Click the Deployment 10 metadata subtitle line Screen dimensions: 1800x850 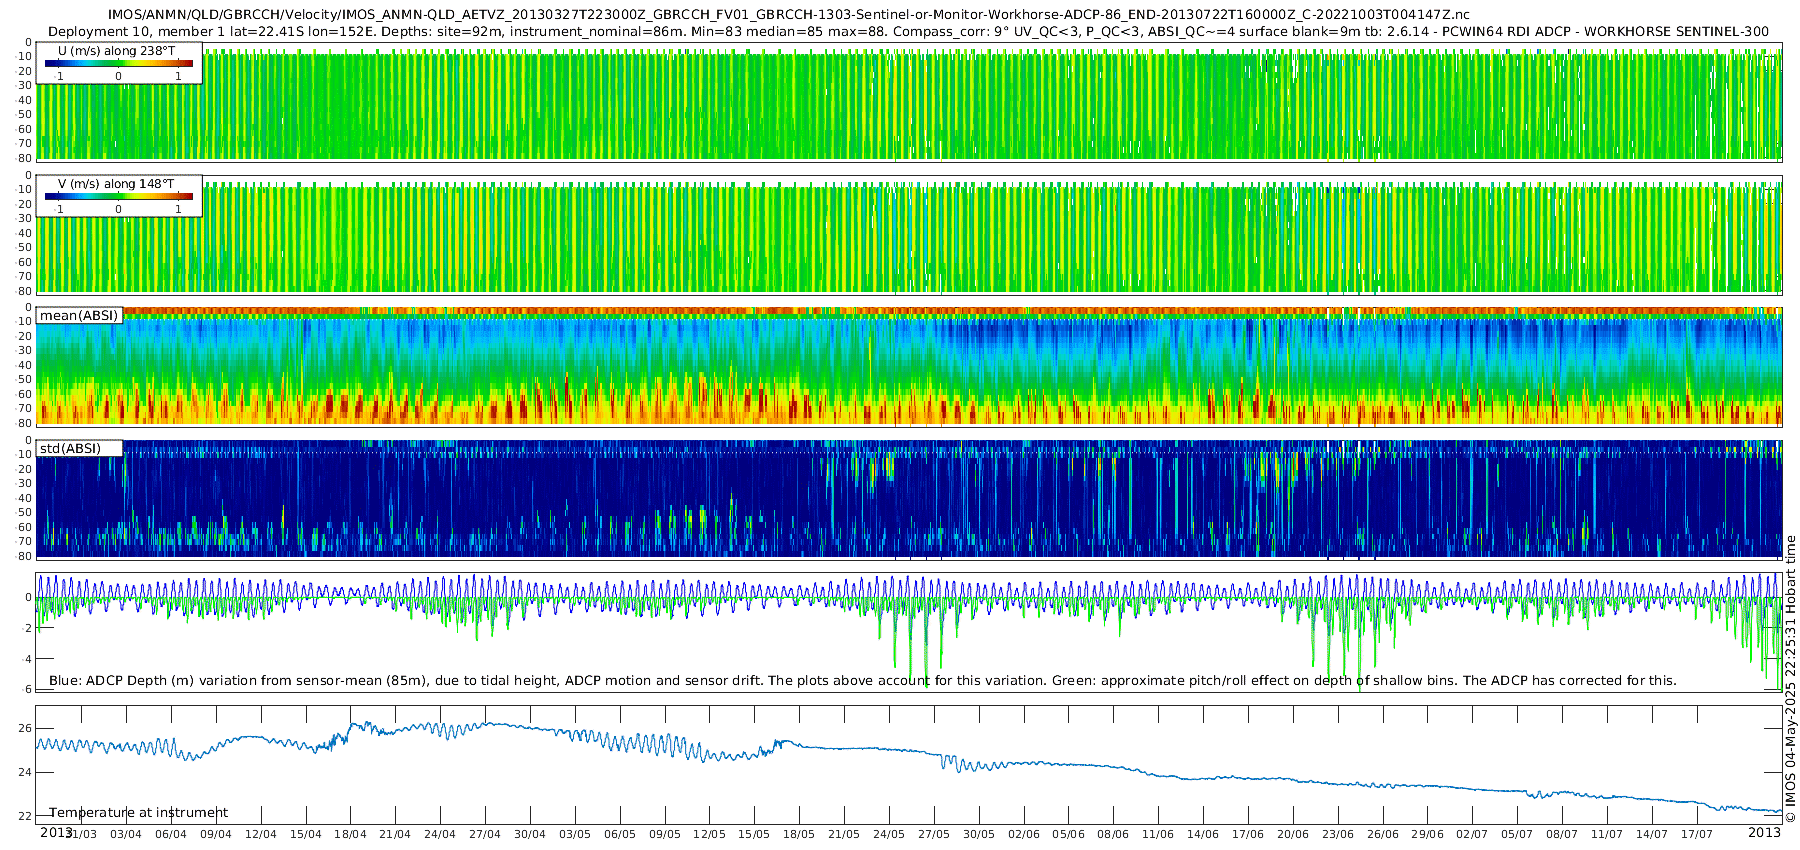(x=908, y=31)
